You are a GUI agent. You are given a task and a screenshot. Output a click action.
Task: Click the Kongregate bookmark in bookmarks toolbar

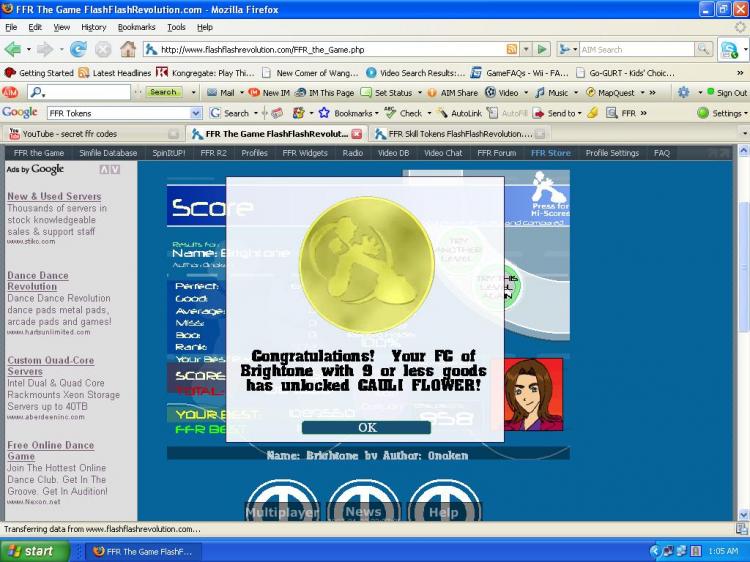point(207,73)
